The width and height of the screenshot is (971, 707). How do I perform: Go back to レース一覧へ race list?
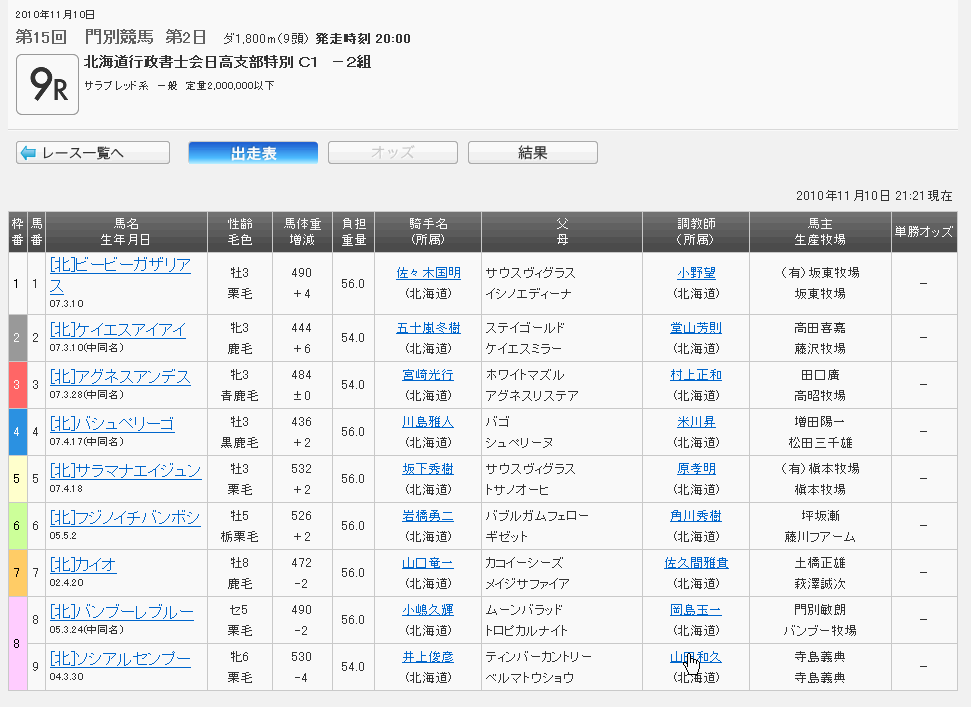(x=93, y=153)
